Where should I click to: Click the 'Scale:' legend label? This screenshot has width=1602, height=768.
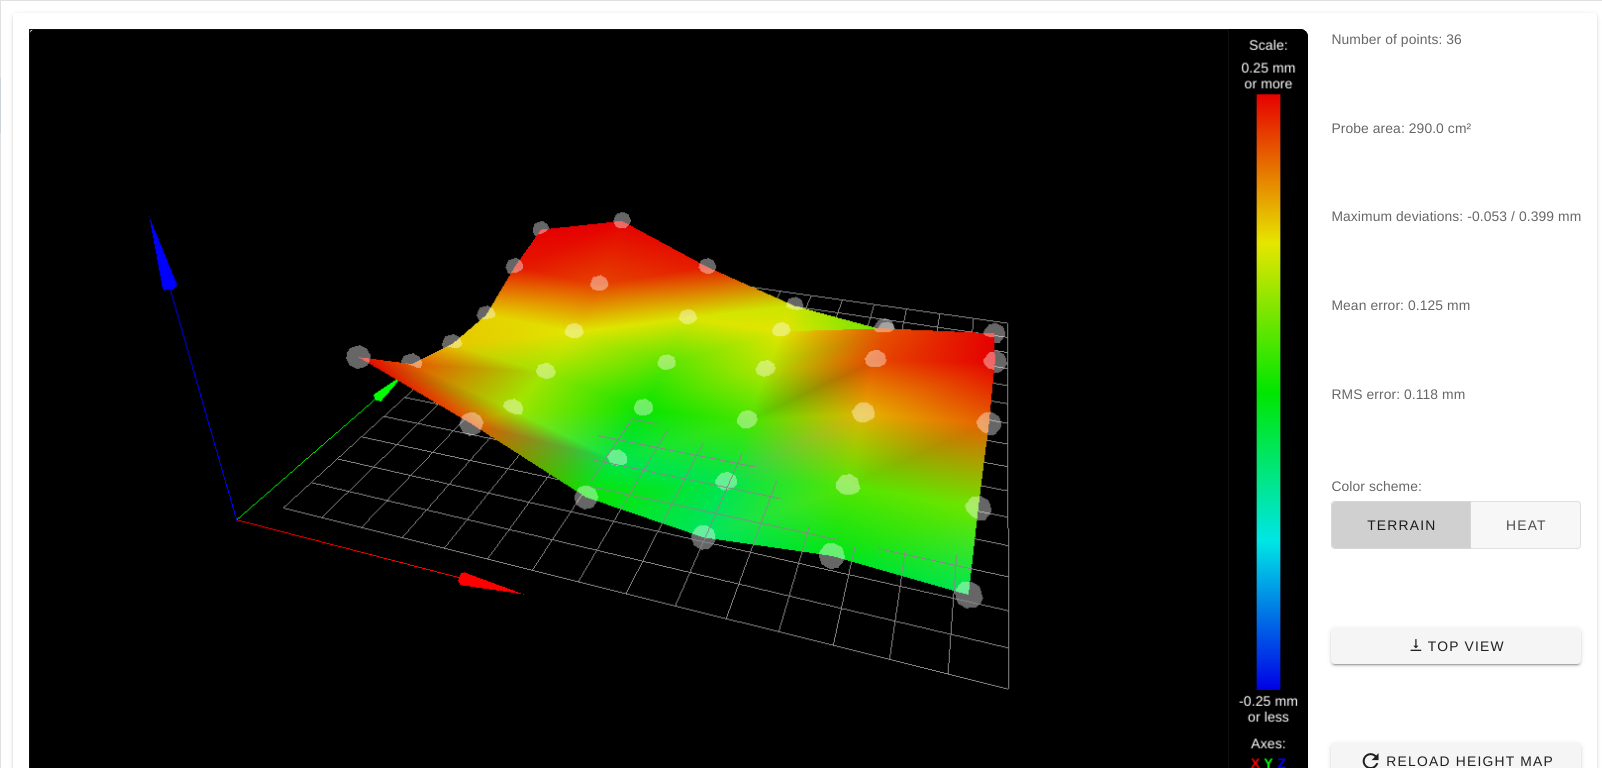pos(1268,45)
